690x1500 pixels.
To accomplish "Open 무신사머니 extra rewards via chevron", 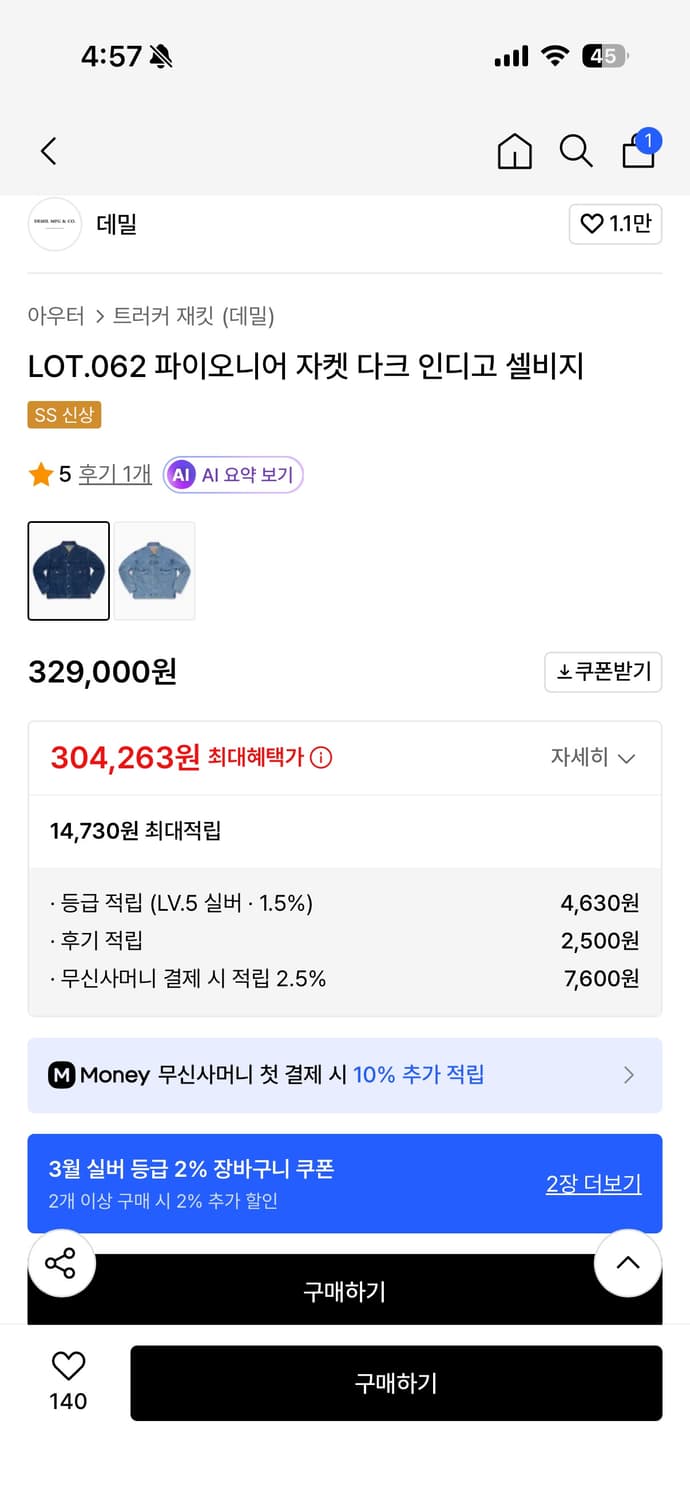I will (629, 1075).
